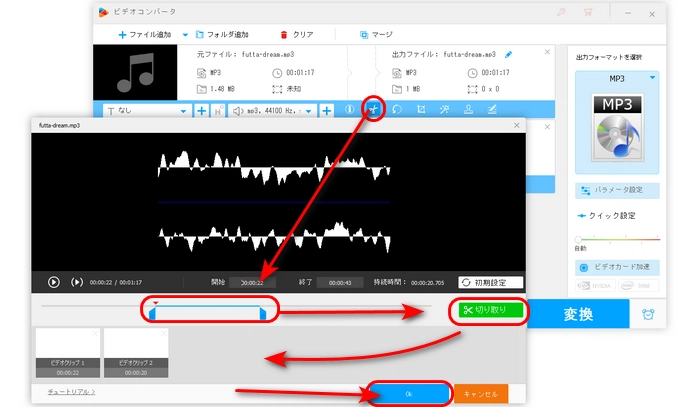Screen dimensions: 700x407
Task: Click パラメータ設定 button
Action: 617,190
